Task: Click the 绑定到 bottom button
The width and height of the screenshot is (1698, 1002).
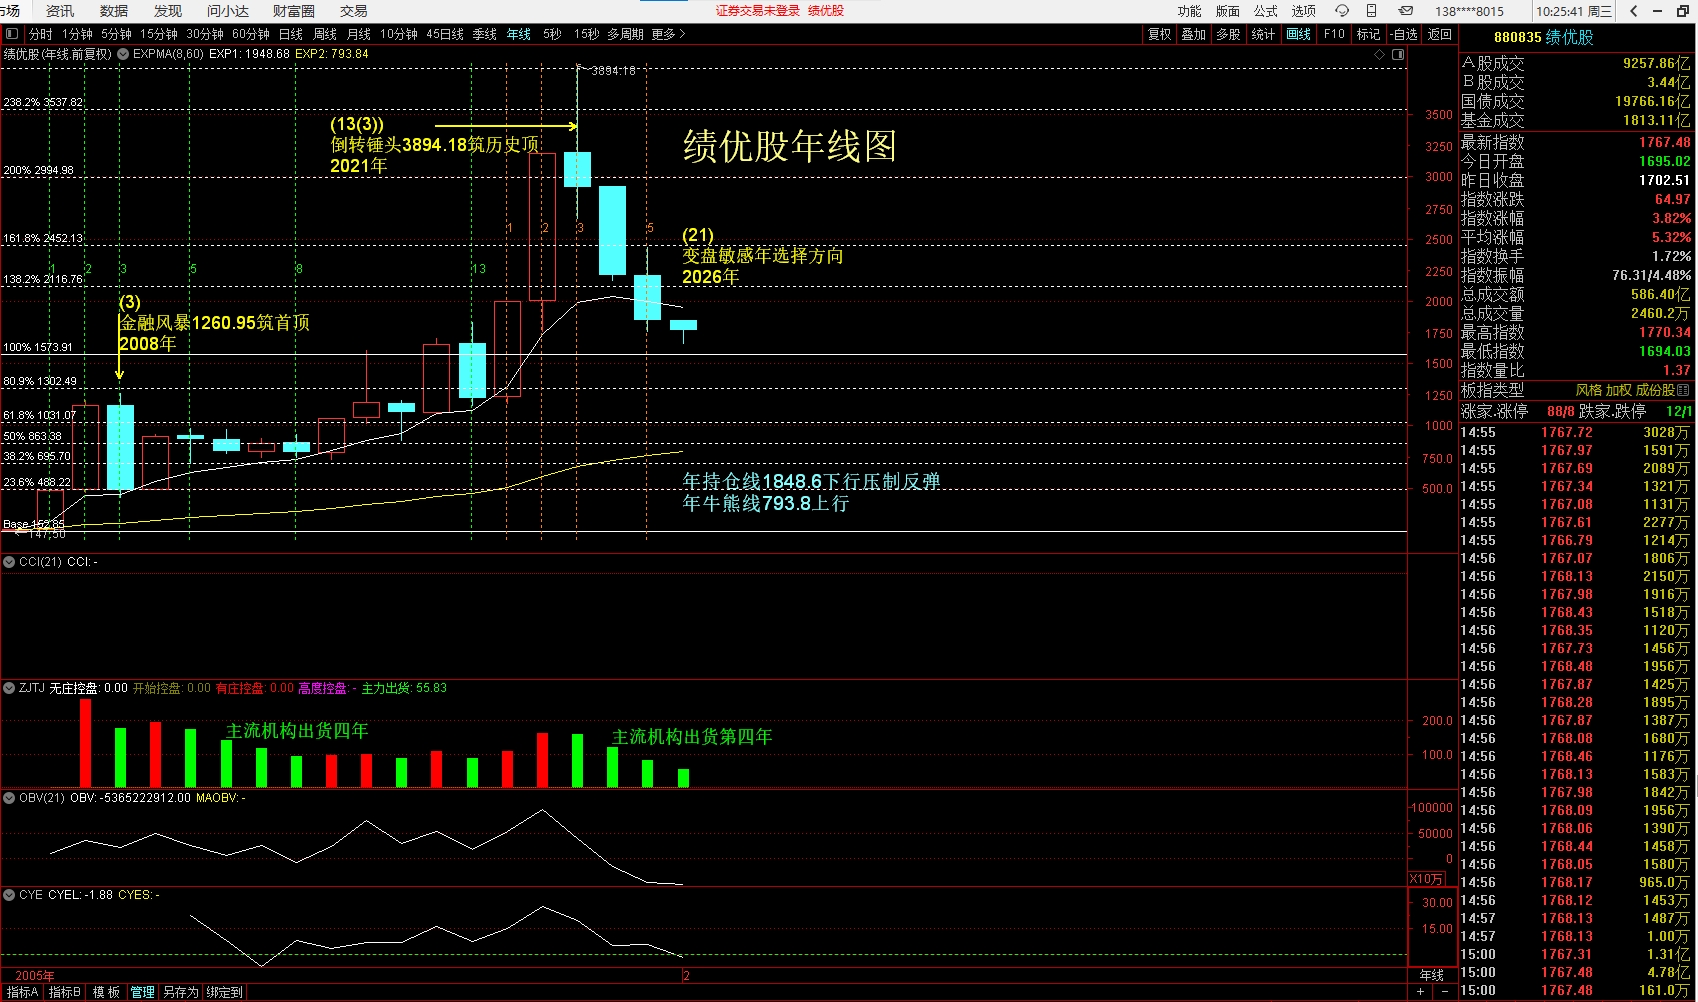Action: (225, 992)
